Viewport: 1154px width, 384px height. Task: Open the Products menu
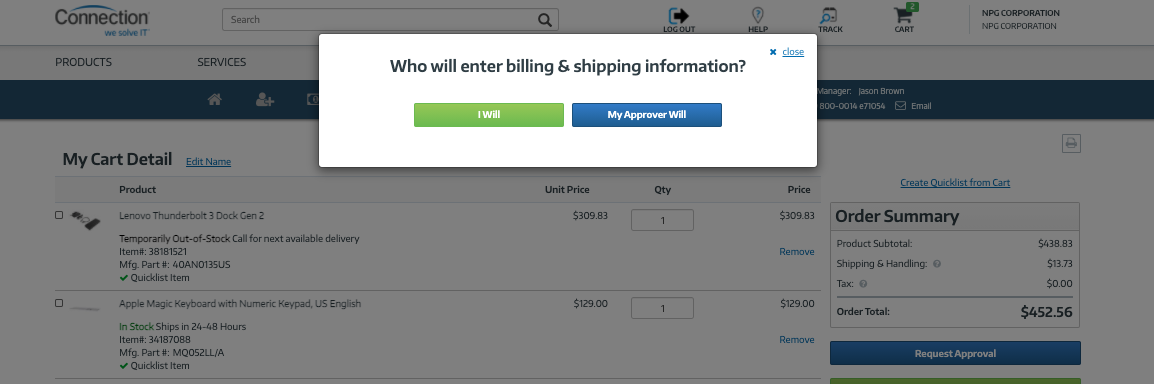[83, 63]
